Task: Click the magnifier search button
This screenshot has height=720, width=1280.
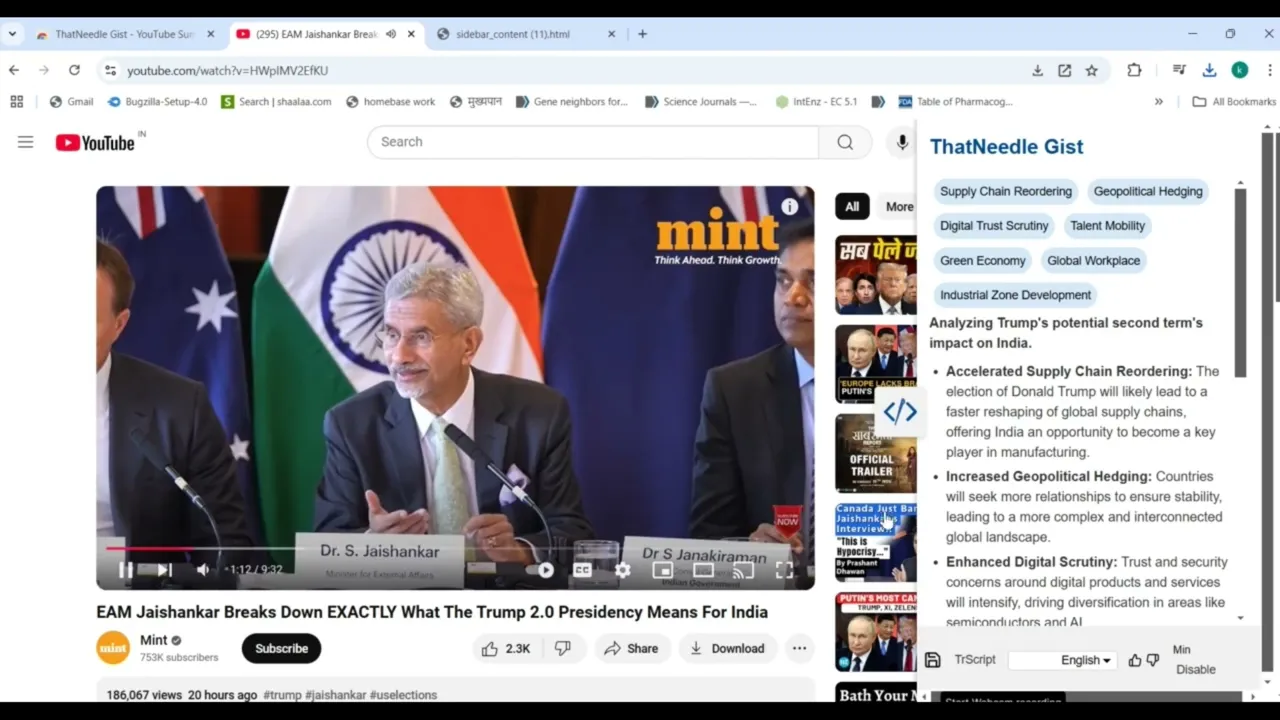Action: pos(845,142)
